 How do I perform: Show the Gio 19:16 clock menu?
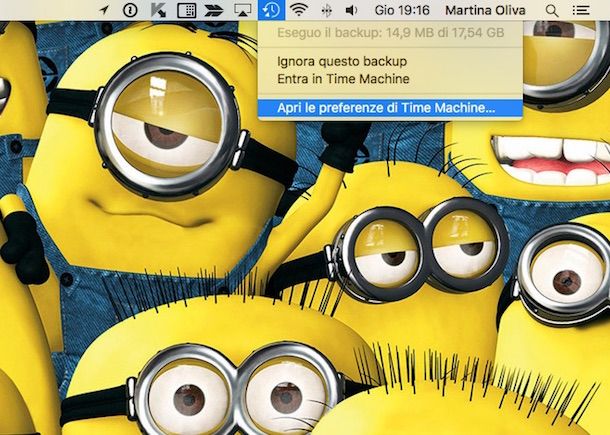point(402,10)
